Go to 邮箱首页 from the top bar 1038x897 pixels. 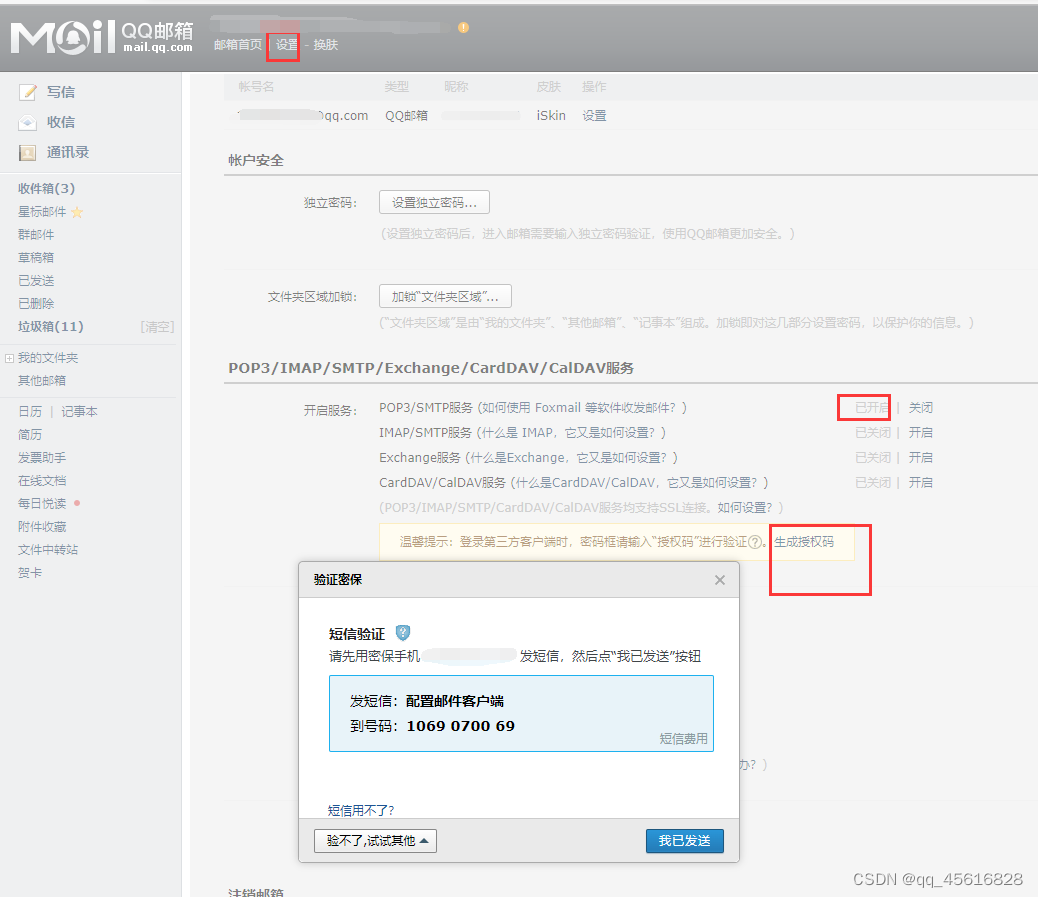[x=237, y=45]
